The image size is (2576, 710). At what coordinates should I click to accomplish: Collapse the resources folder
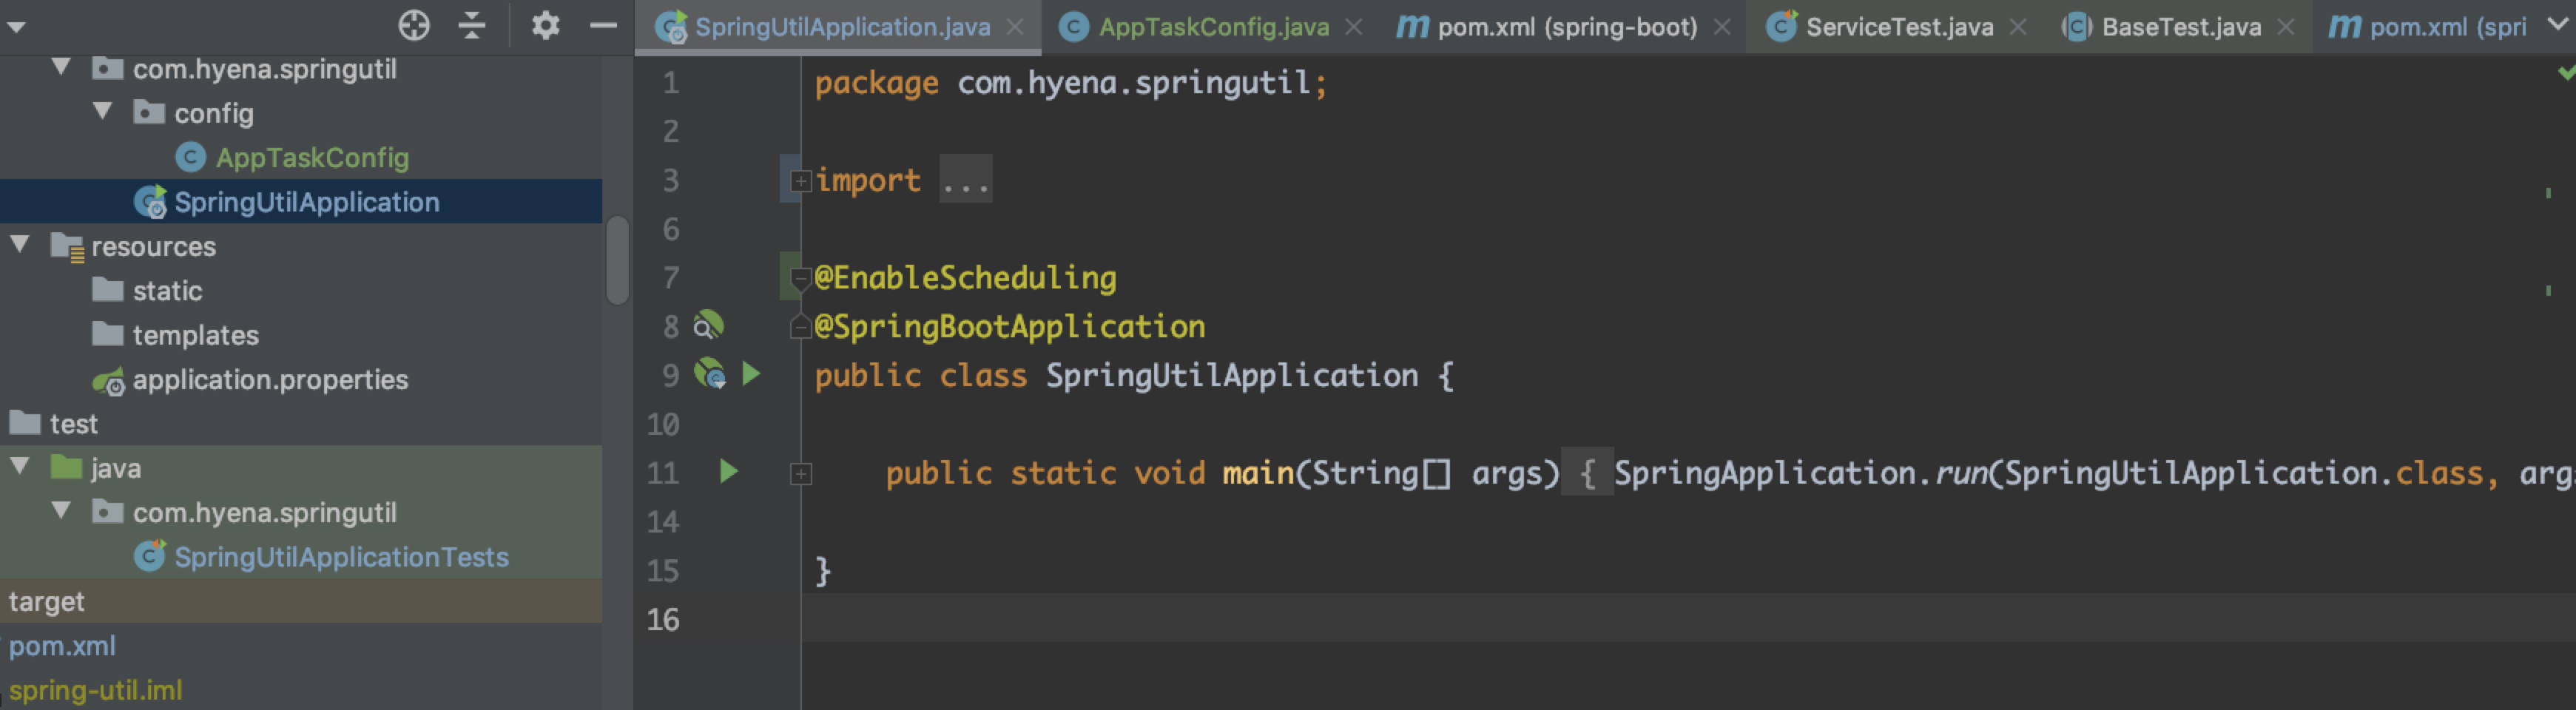click(x=19, y=244)
